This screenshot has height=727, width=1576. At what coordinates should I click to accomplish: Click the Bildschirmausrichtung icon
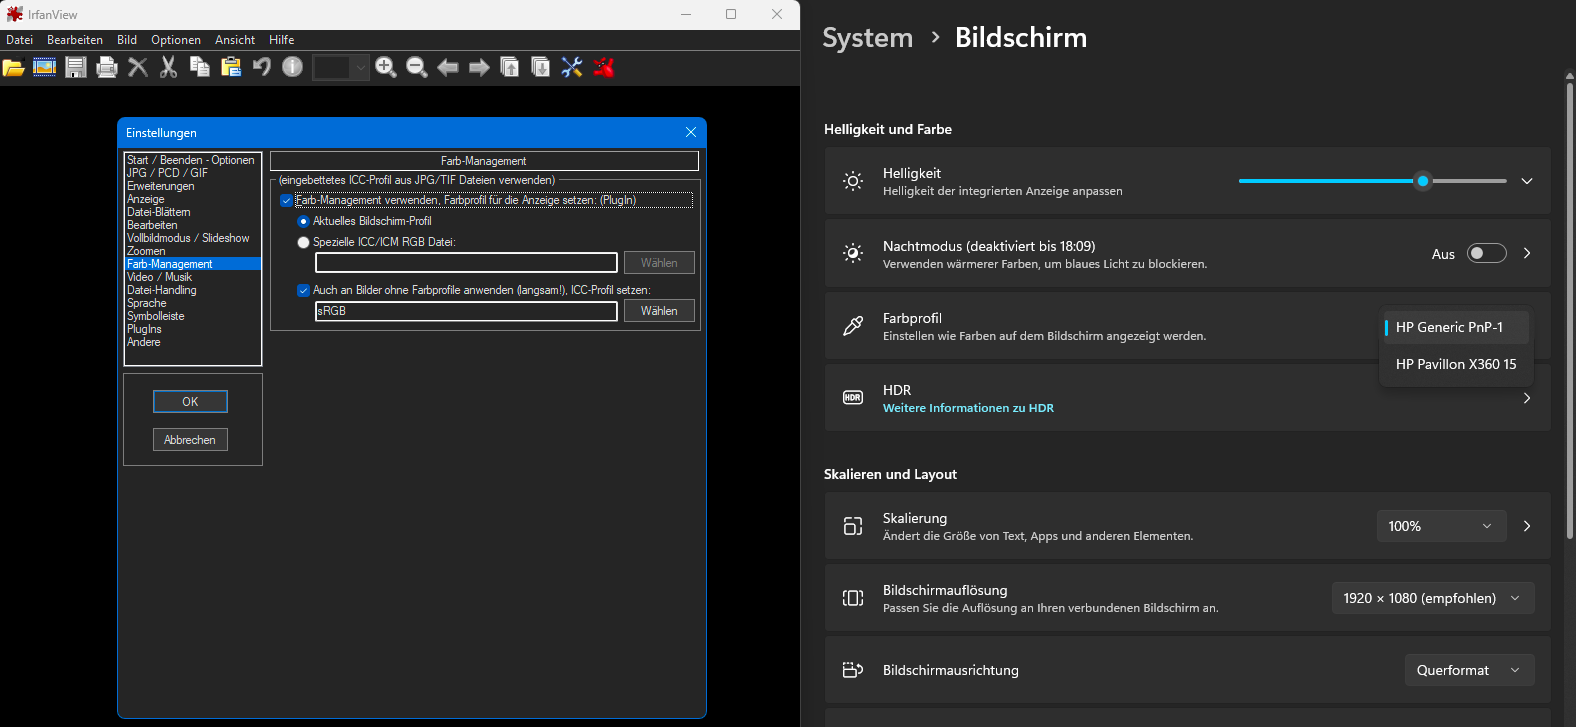(853, 670)
